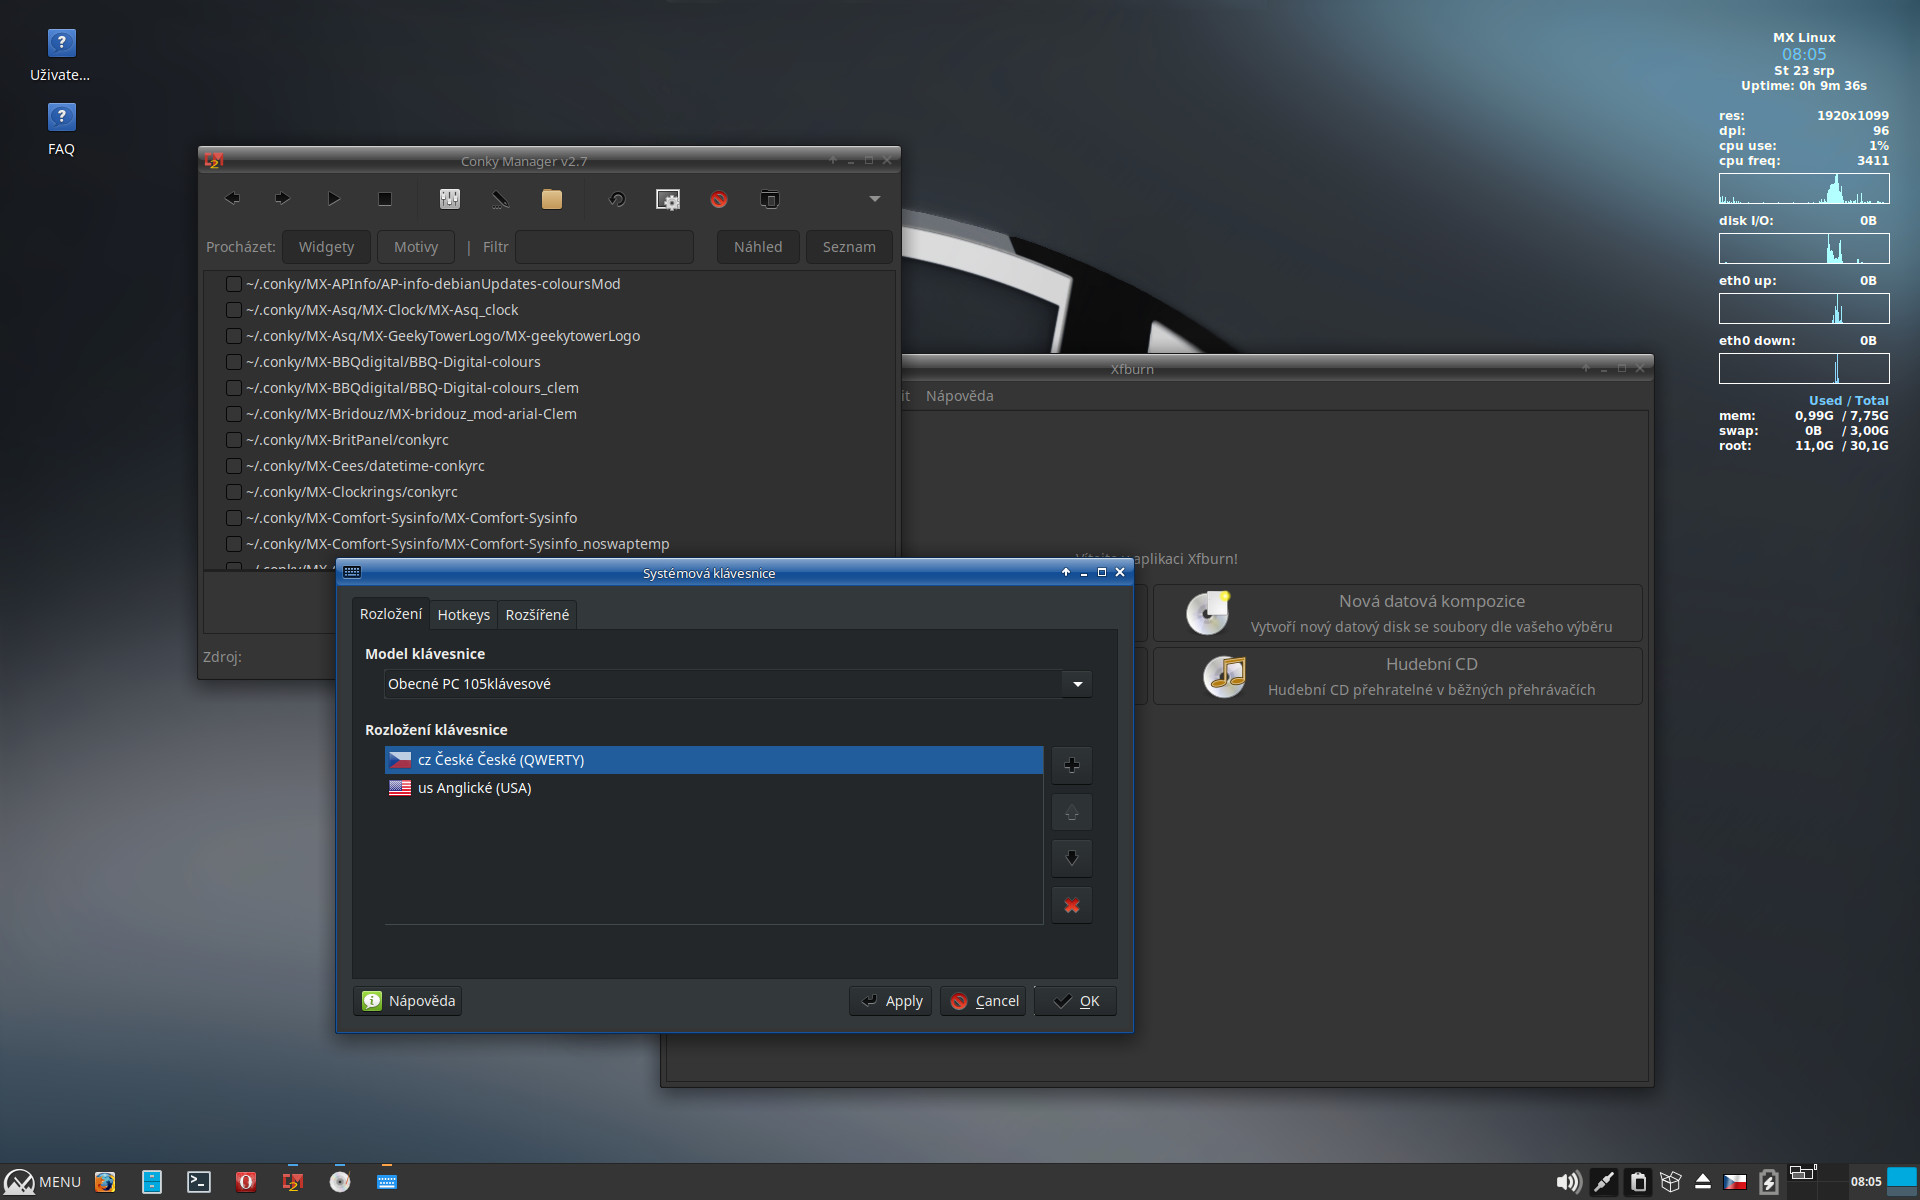The height and width of the screenshot is (1200, 1920).
Task: Click the red kill-all-widgets icon
Action: 719,199
